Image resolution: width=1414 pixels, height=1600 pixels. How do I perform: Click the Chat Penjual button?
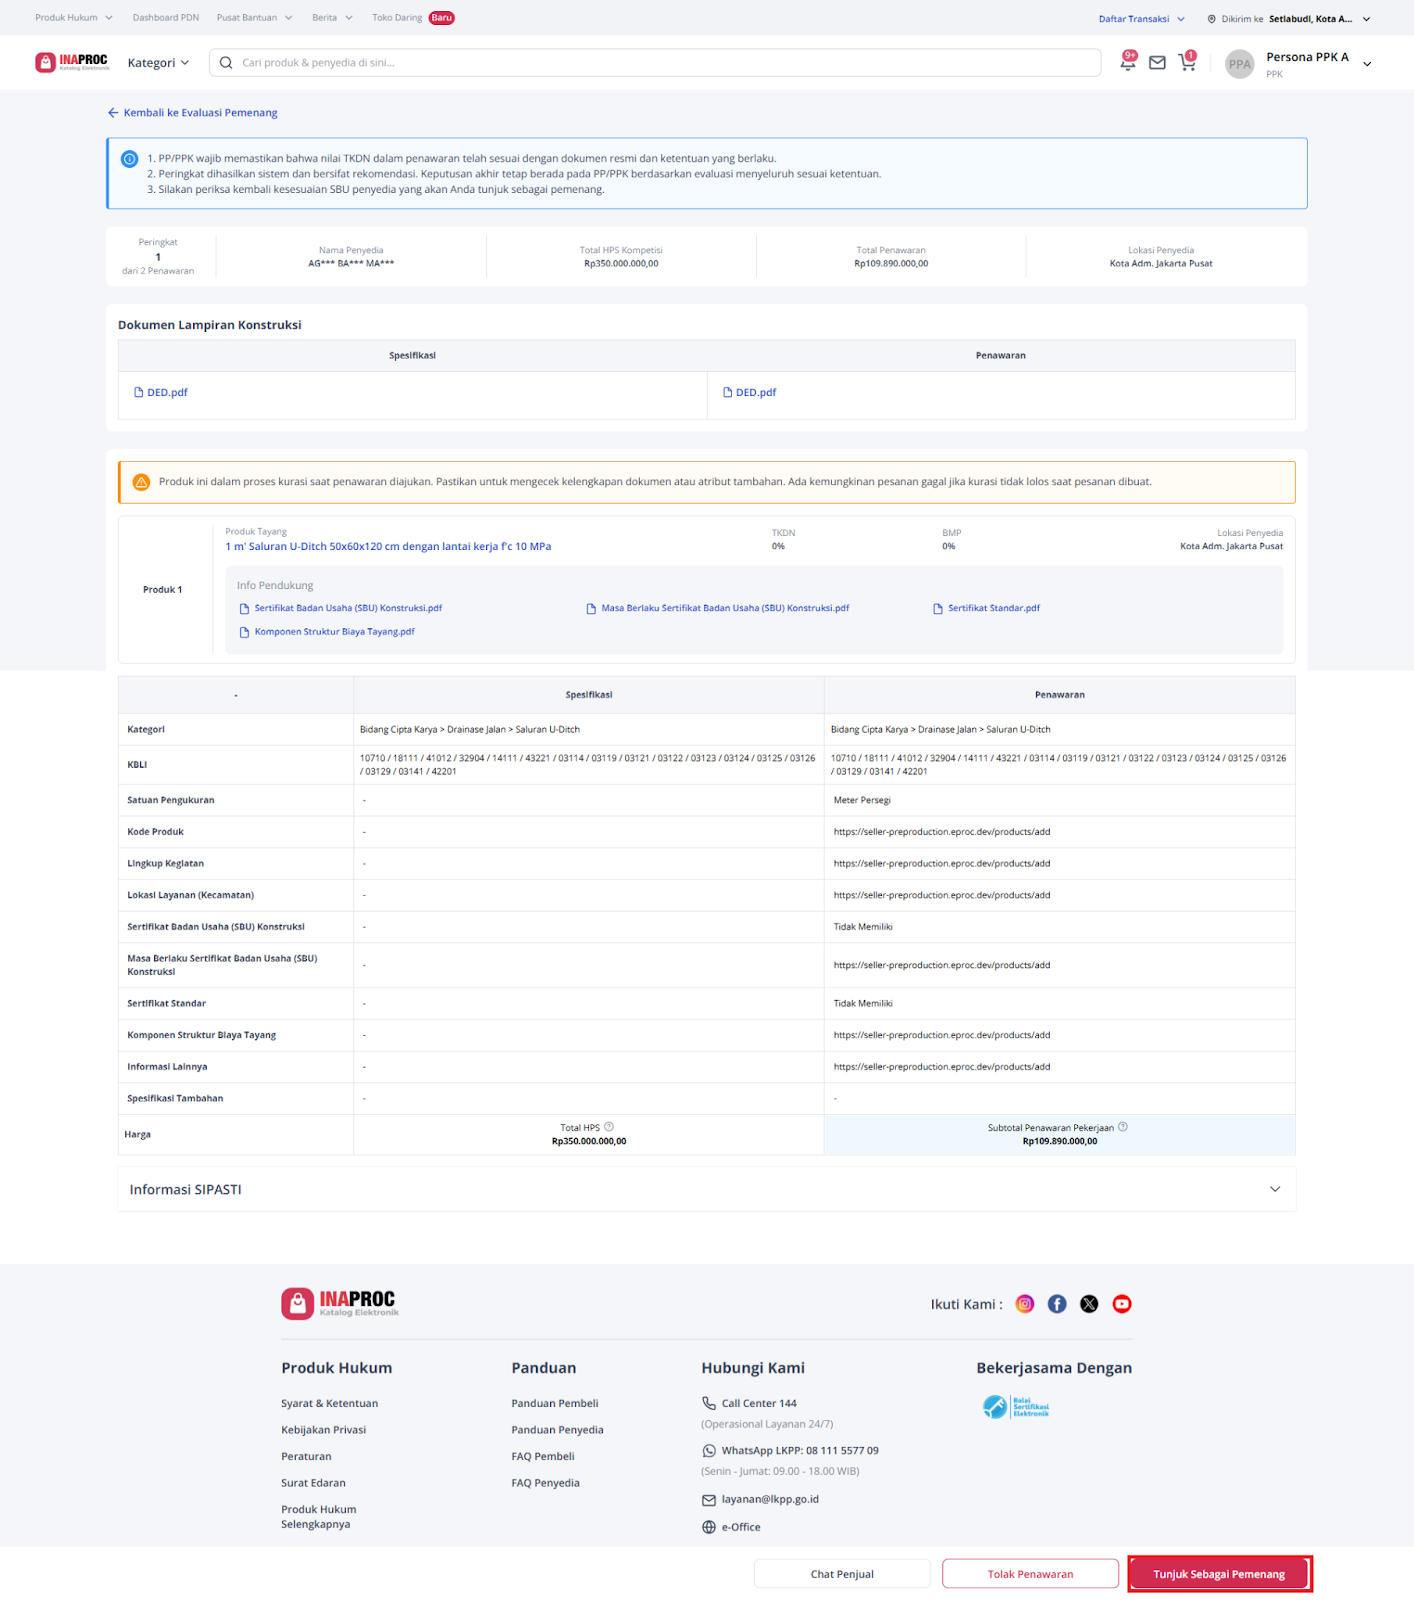coord(842,1574)
